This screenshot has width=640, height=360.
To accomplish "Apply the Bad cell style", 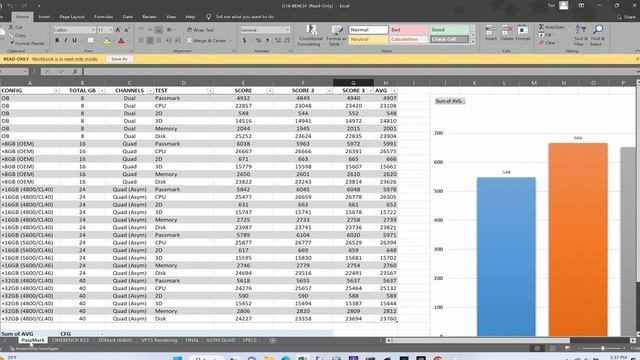I will click(x=409, y=30).
